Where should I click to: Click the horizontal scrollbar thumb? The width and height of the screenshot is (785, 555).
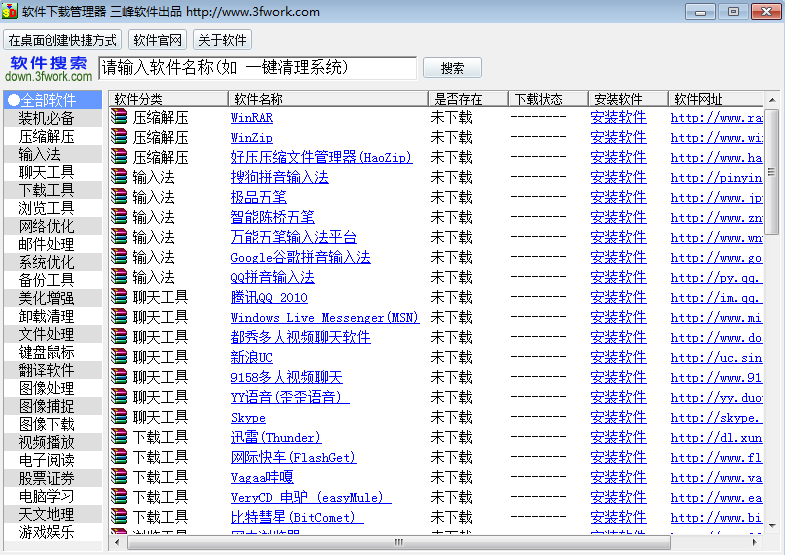point(399,542)
